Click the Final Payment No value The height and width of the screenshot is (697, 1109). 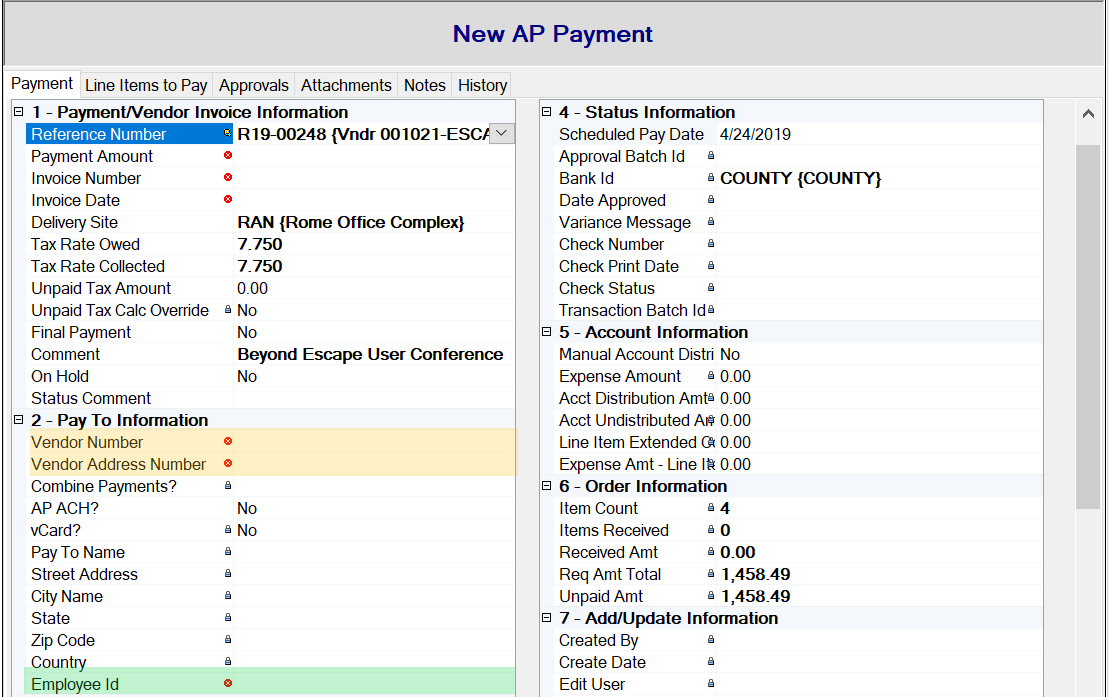(x=247, y=332)
